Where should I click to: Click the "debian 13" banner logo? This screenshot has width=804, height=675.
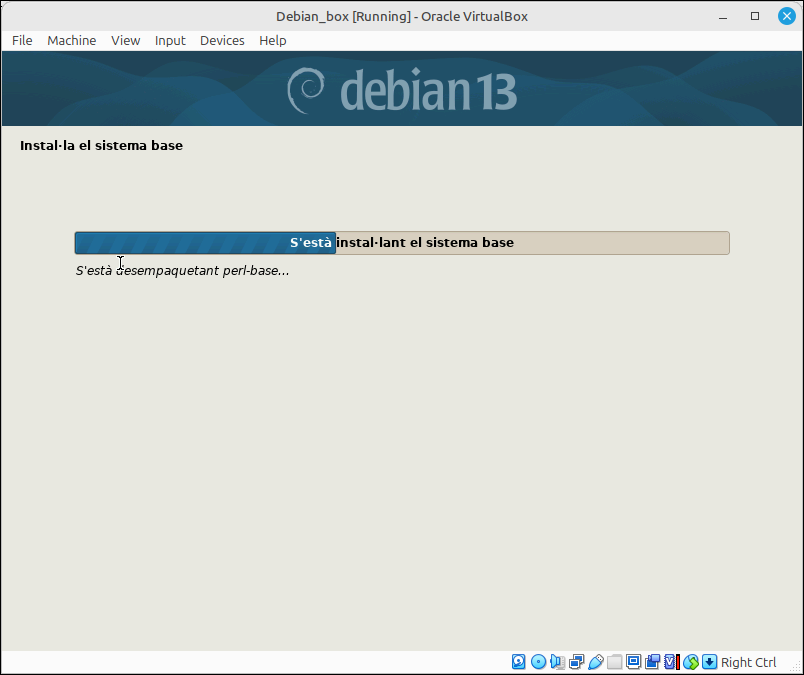point(402,90)
